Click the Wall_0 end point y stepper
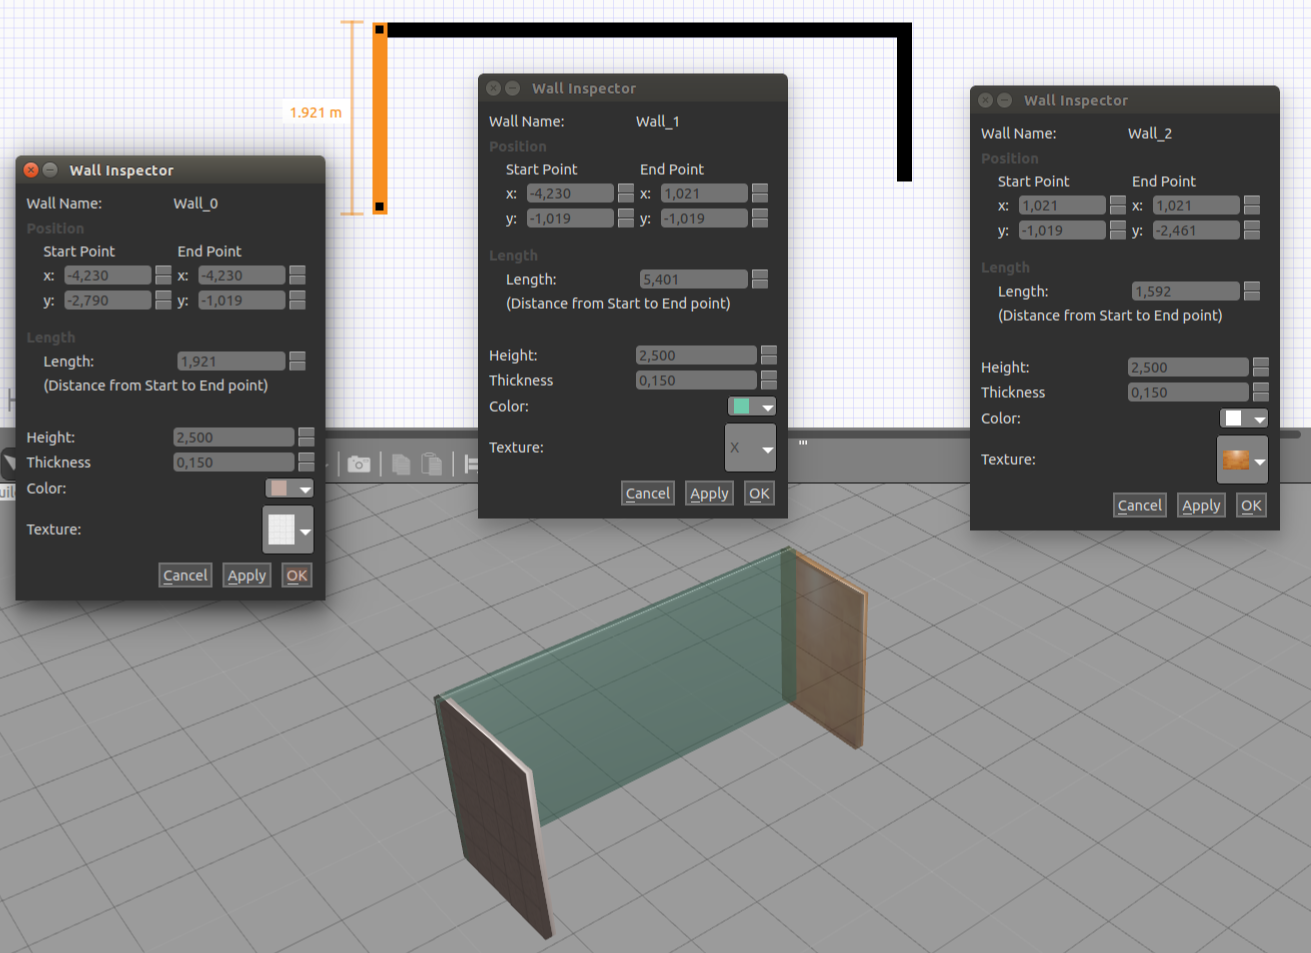 (x=297, y=300)
